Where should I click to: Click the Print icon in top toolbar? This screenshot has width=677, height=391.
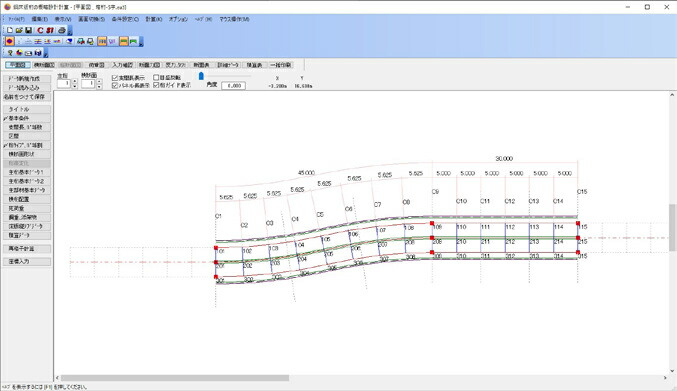click(x=62, y=30)
